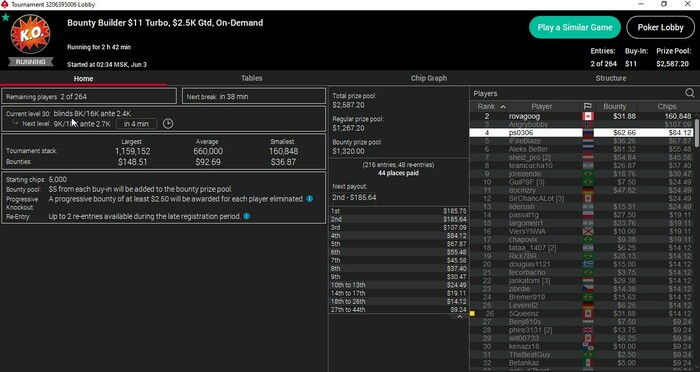Click Play a Similar Game button

575,27
